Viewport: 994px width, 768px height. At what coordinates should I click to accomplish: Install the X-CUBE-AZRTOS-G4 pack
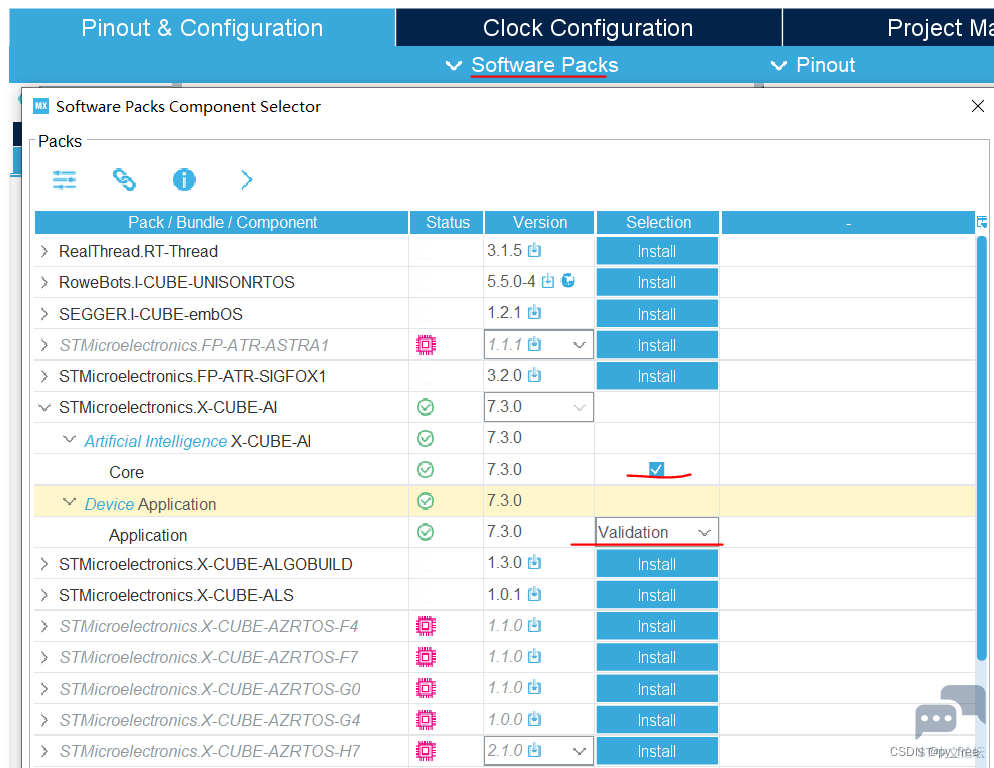tap(657, 720)
